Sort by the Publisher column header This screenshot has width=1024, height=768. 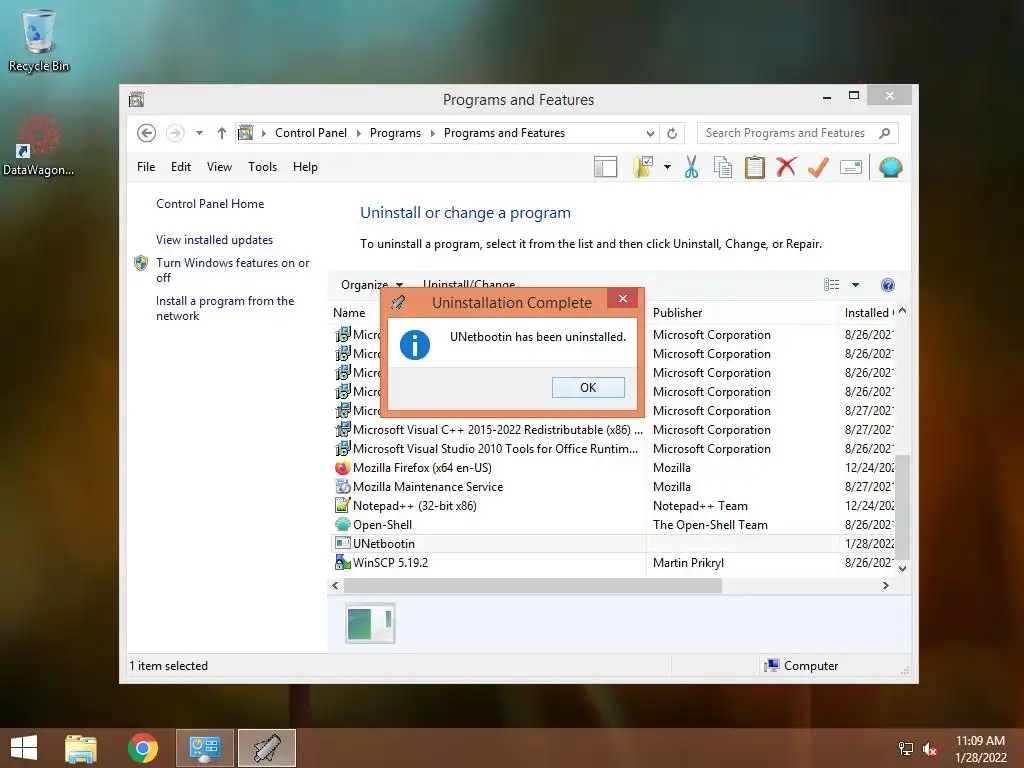click(677, 313)
